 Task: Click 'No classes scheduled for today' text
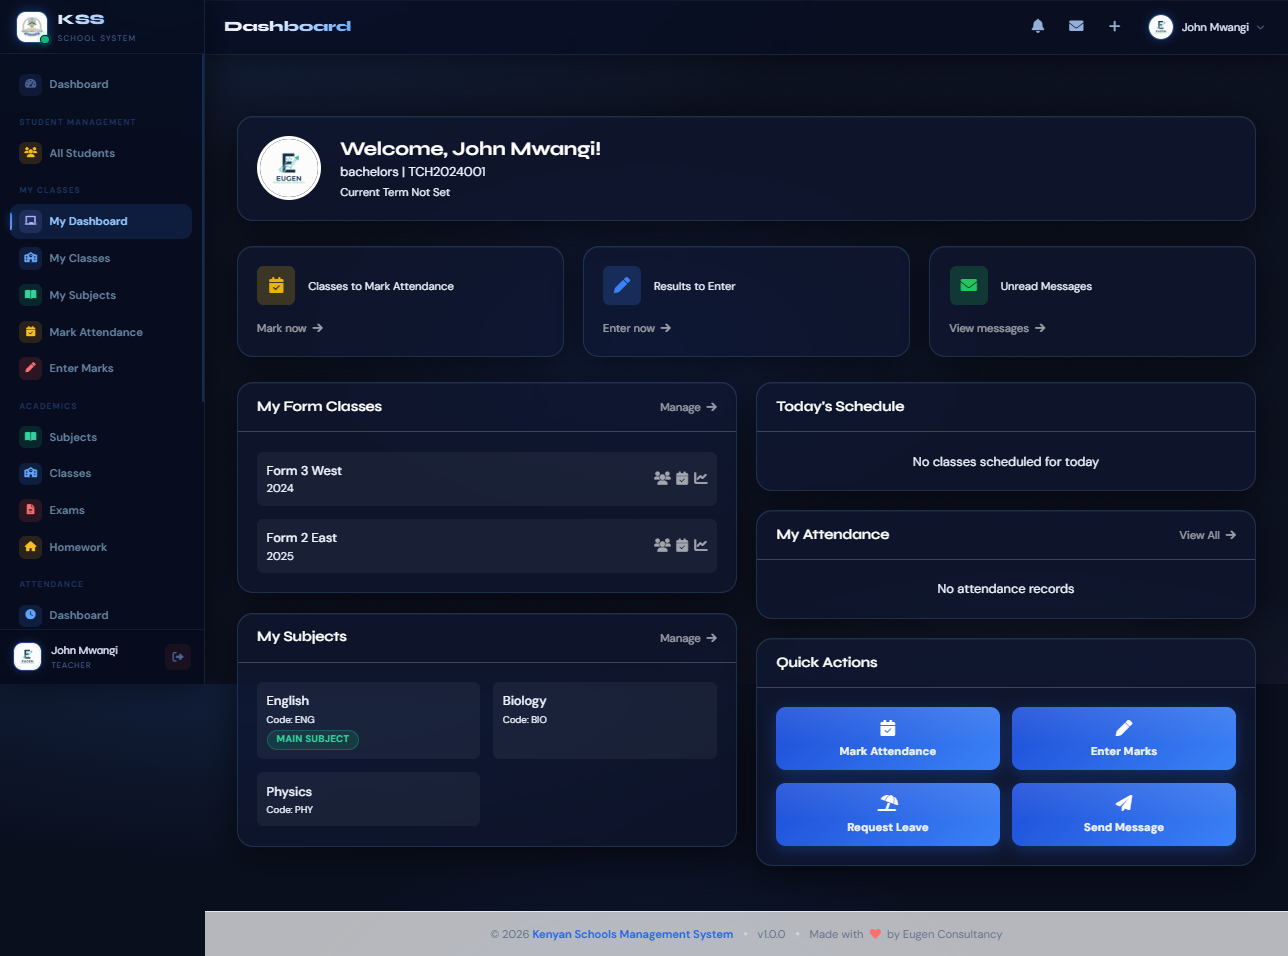[x=1005, y=461]
